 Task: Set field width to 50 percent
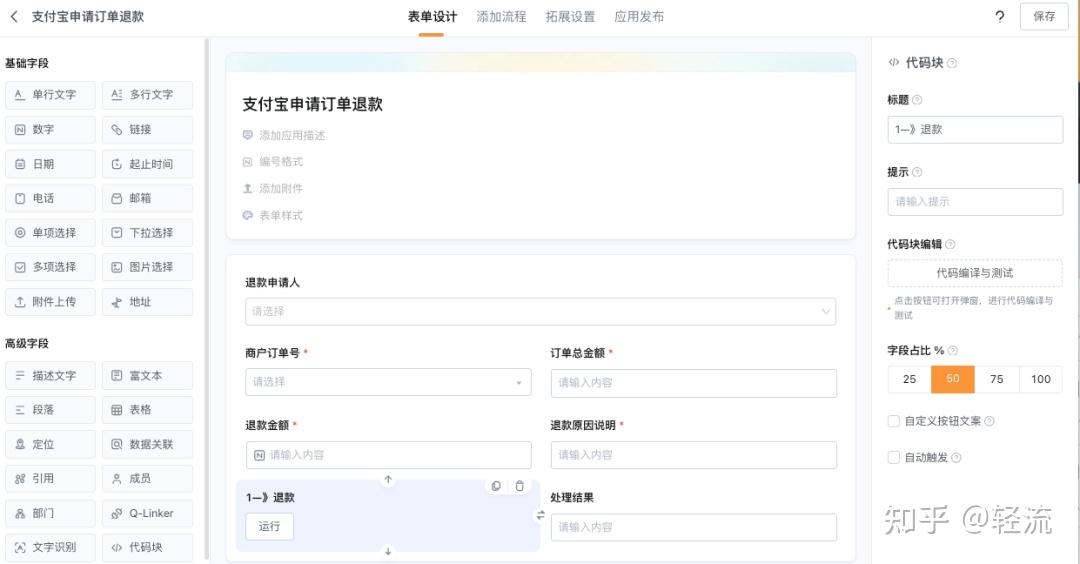pos(953,379)
